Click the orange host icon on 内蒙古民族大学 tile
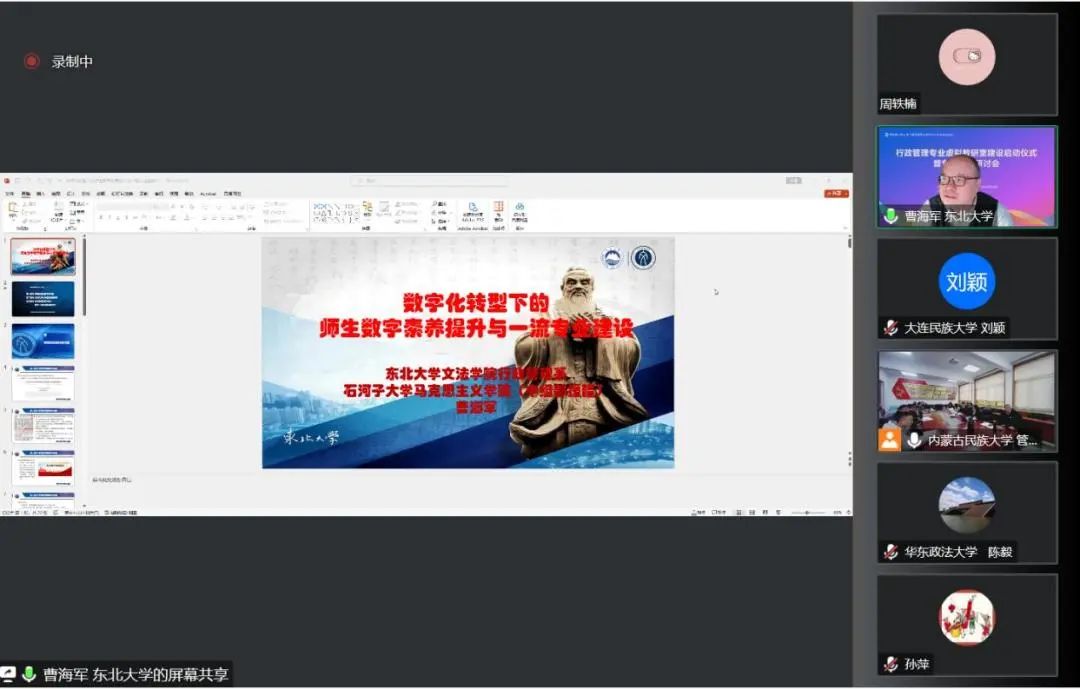1080x689 pixels. tap(890, 440)
